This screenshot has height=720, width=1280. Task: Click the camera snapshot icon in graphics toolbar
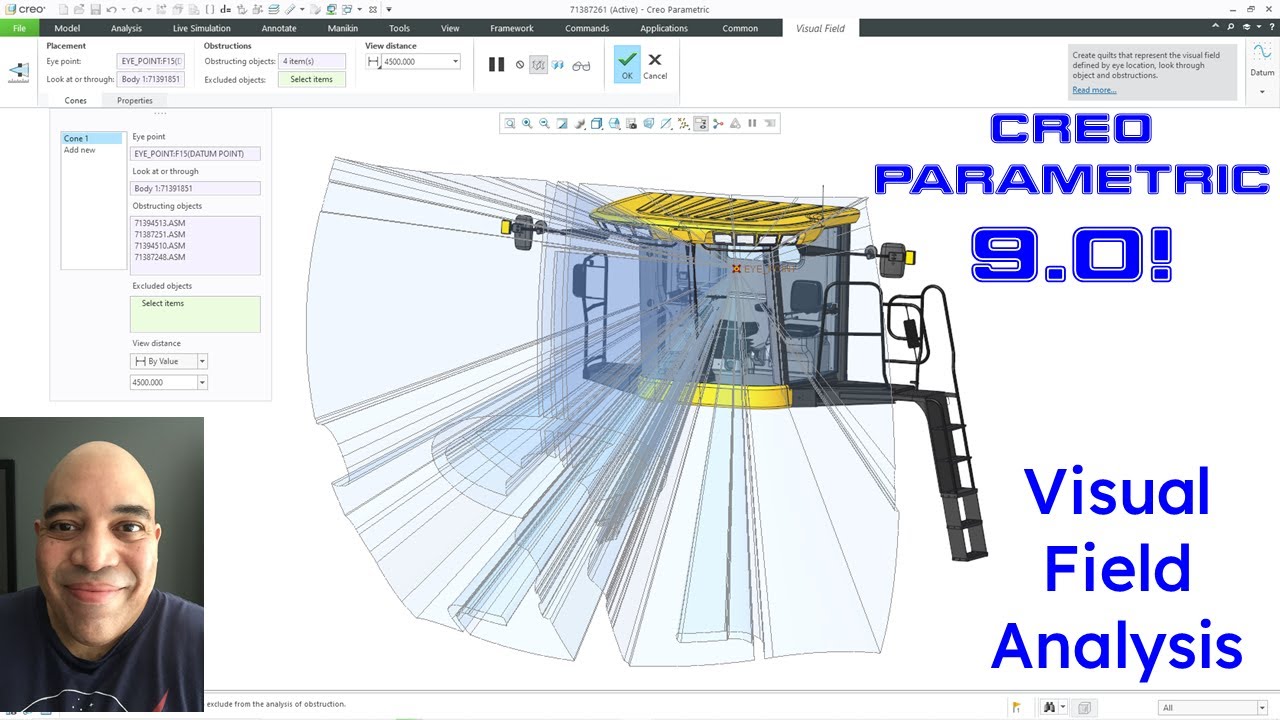632,124
